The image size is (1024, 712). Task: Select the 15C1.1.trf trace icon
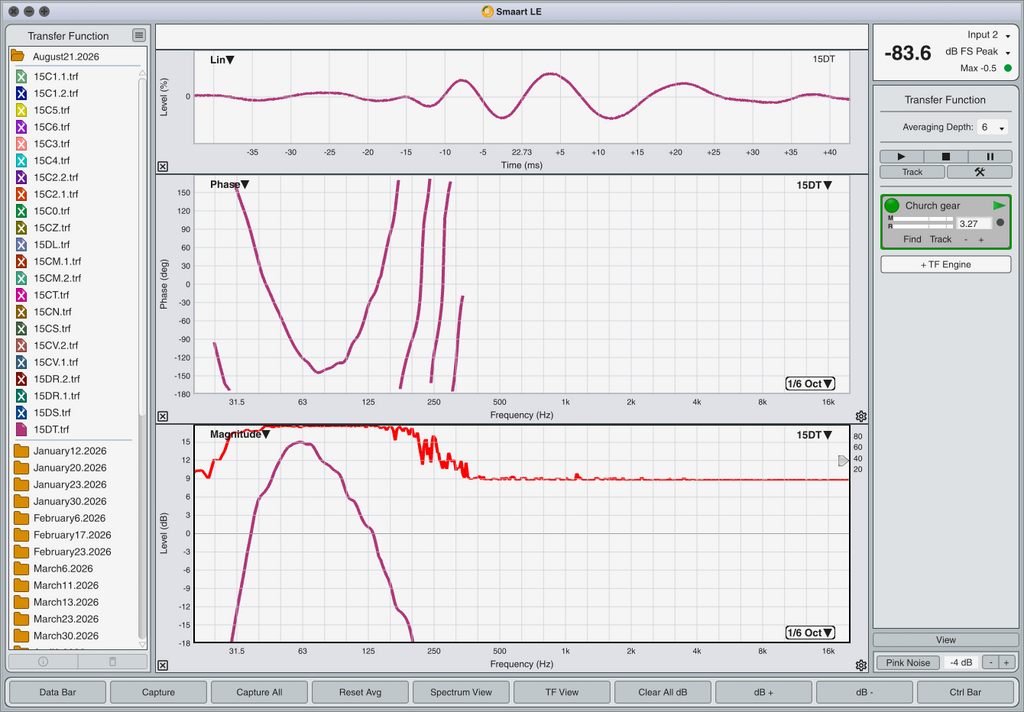pyautogui.click(x=21, y=76)
